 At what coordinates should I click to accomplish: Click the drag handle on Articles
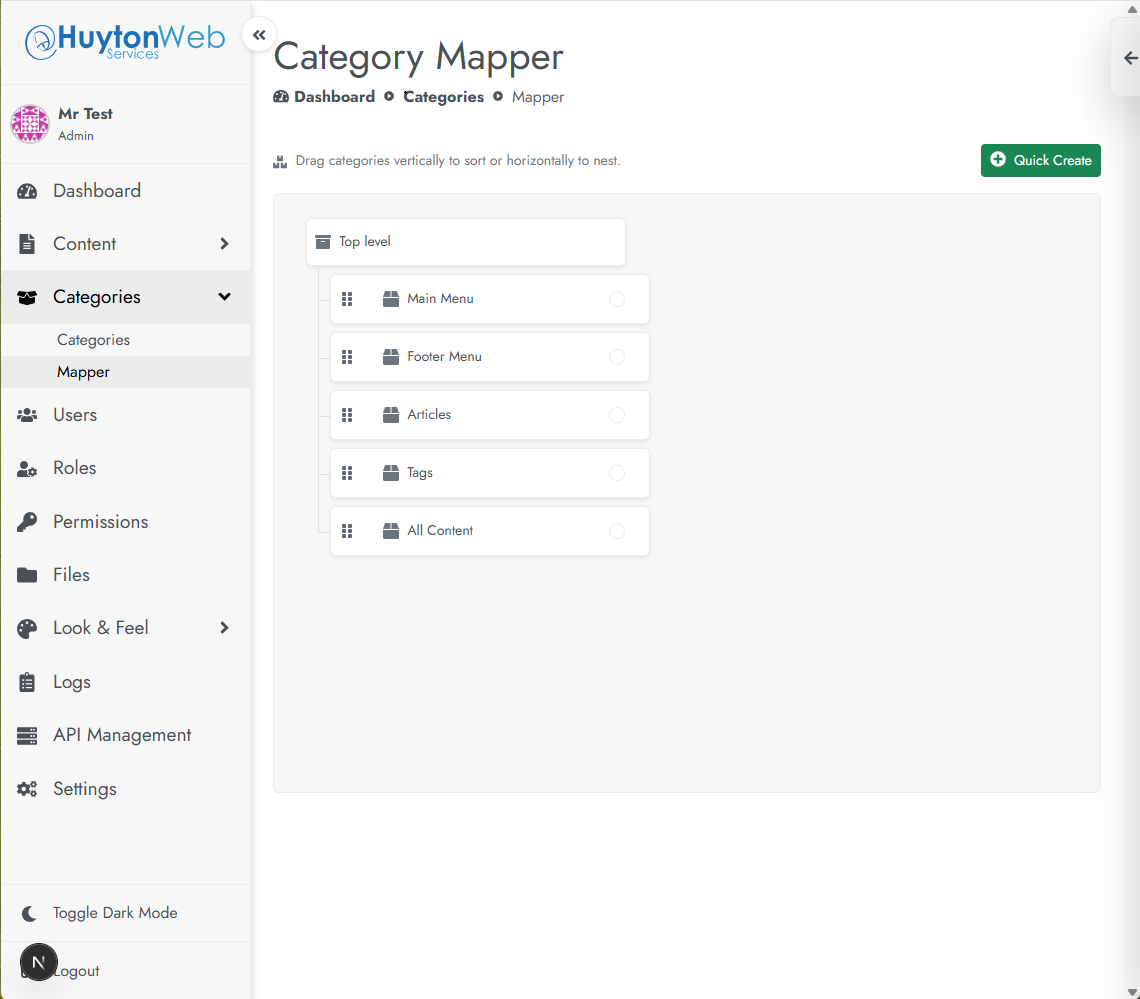pos(347,415)
